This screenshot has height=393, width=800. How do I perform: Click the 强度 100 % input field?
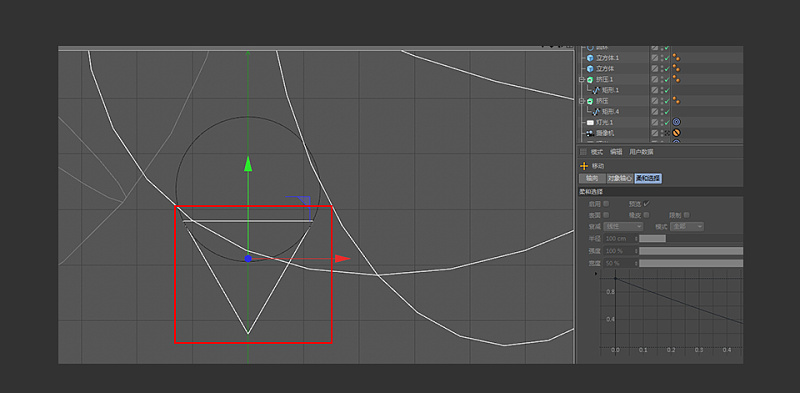pyautogui.click(x=619, y=251)
